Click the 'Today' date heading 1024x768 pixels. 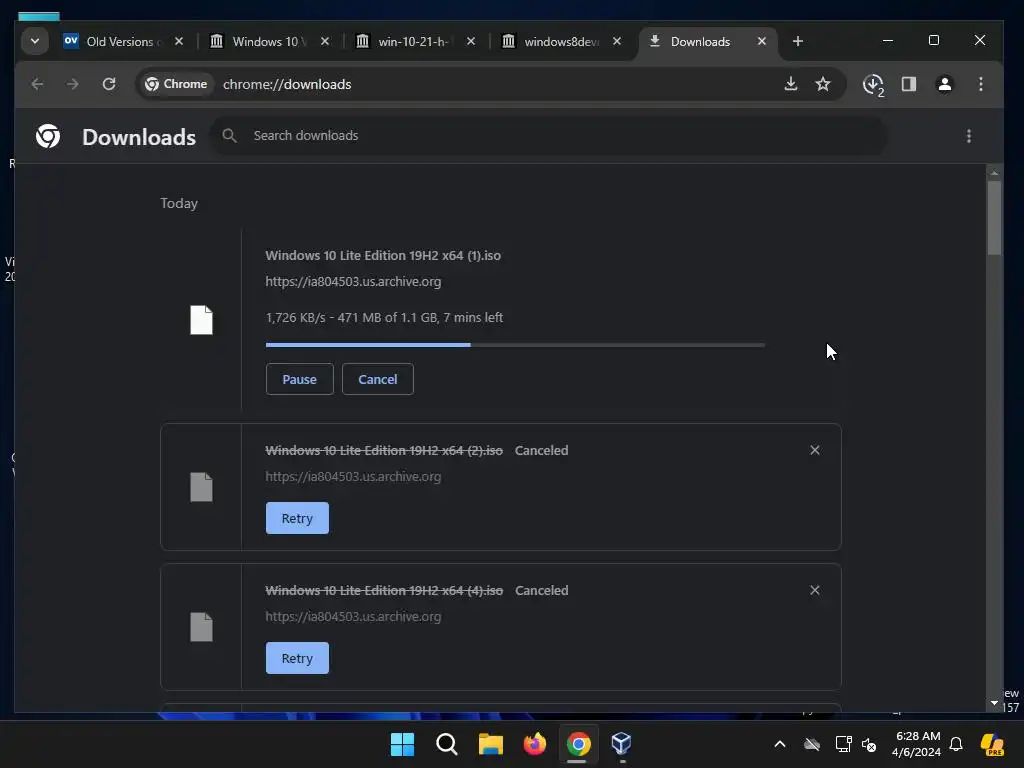coord(179,203)
